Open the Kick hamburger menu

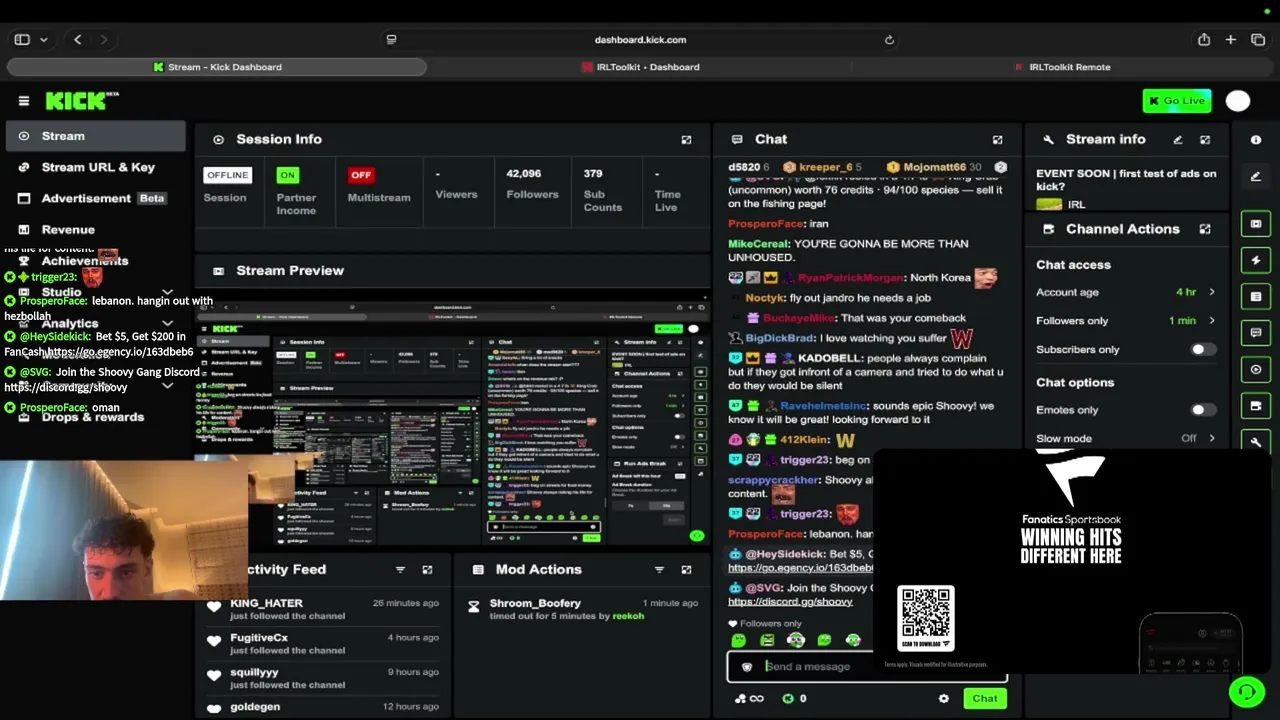24,101
